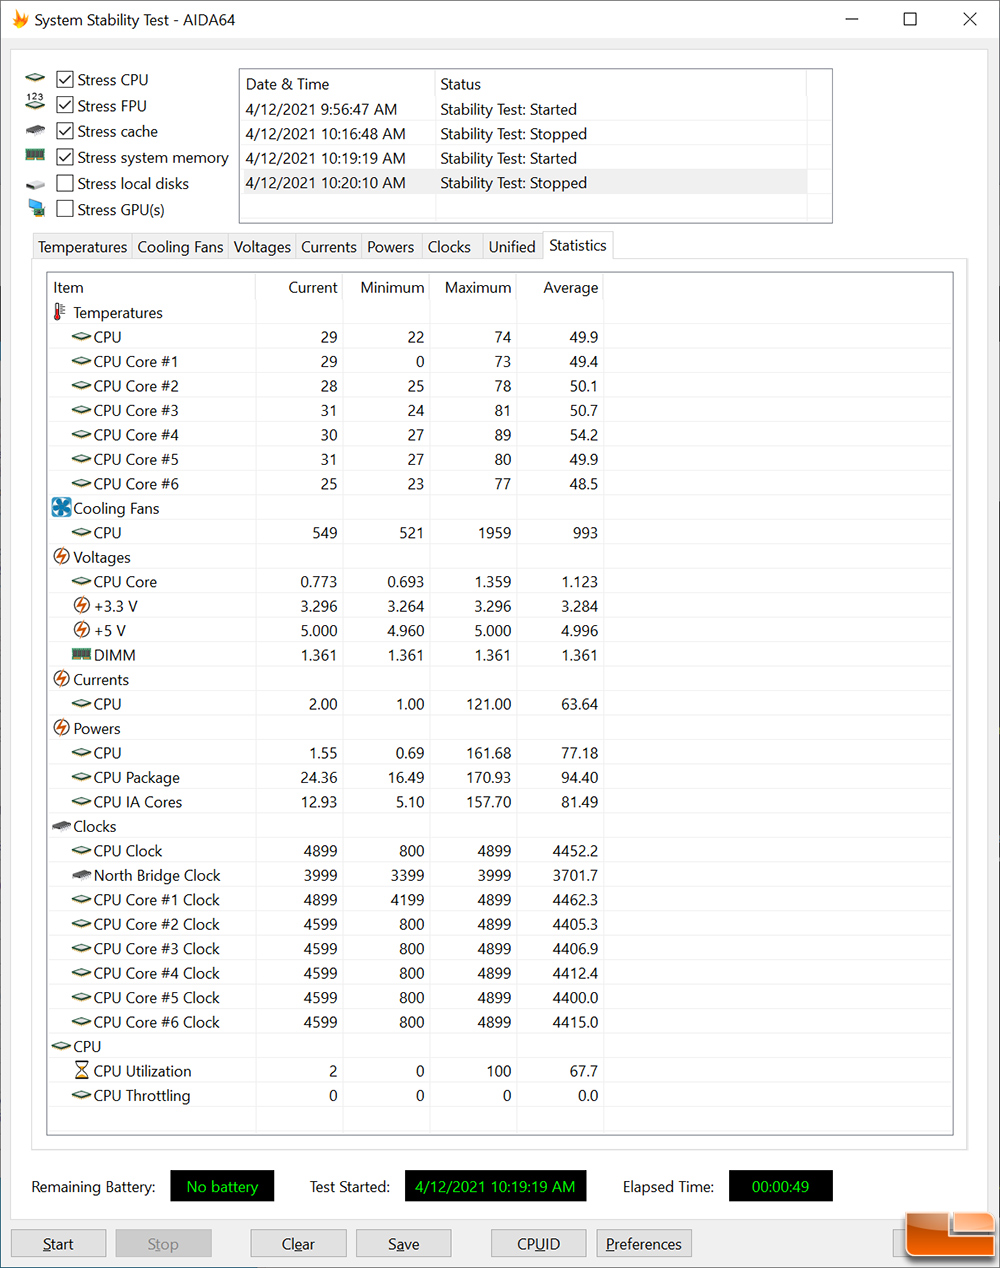Click the chip icon on the CPU Clock row
This screenshot has width=1000, height=1268.
(x=82, y=850)
